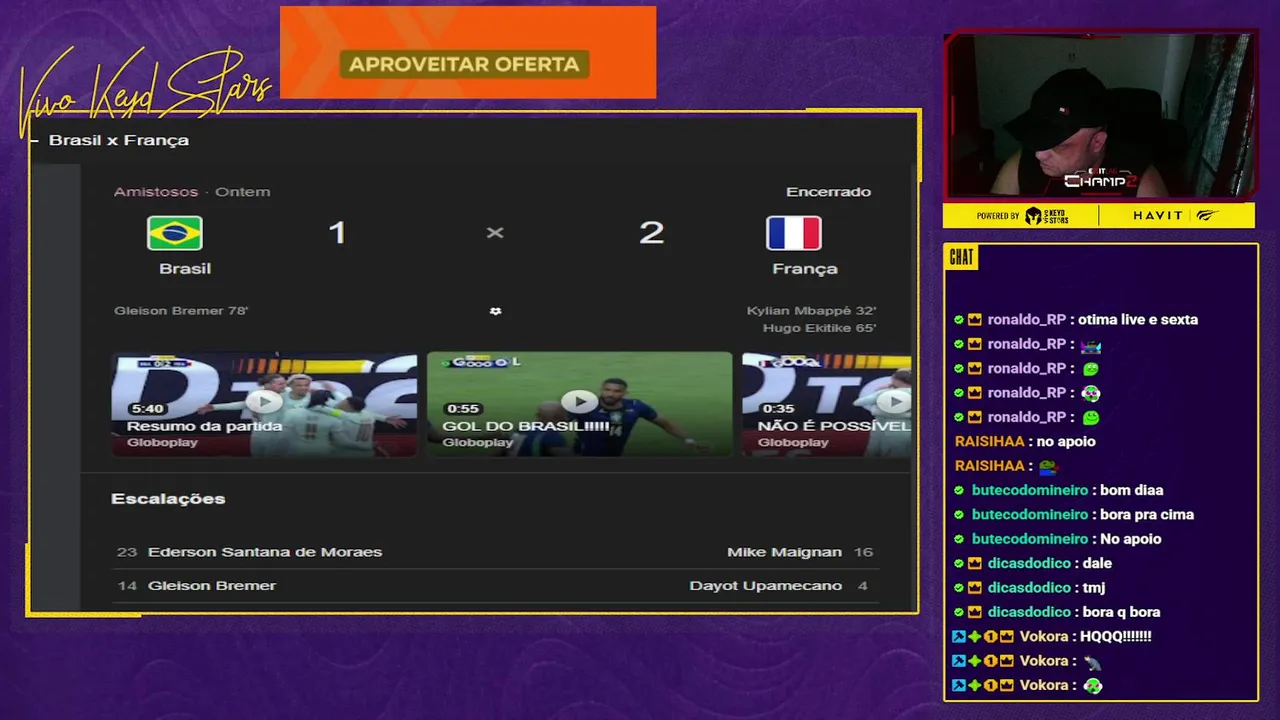Click scorer Gleison Bremer 78'

181,311
